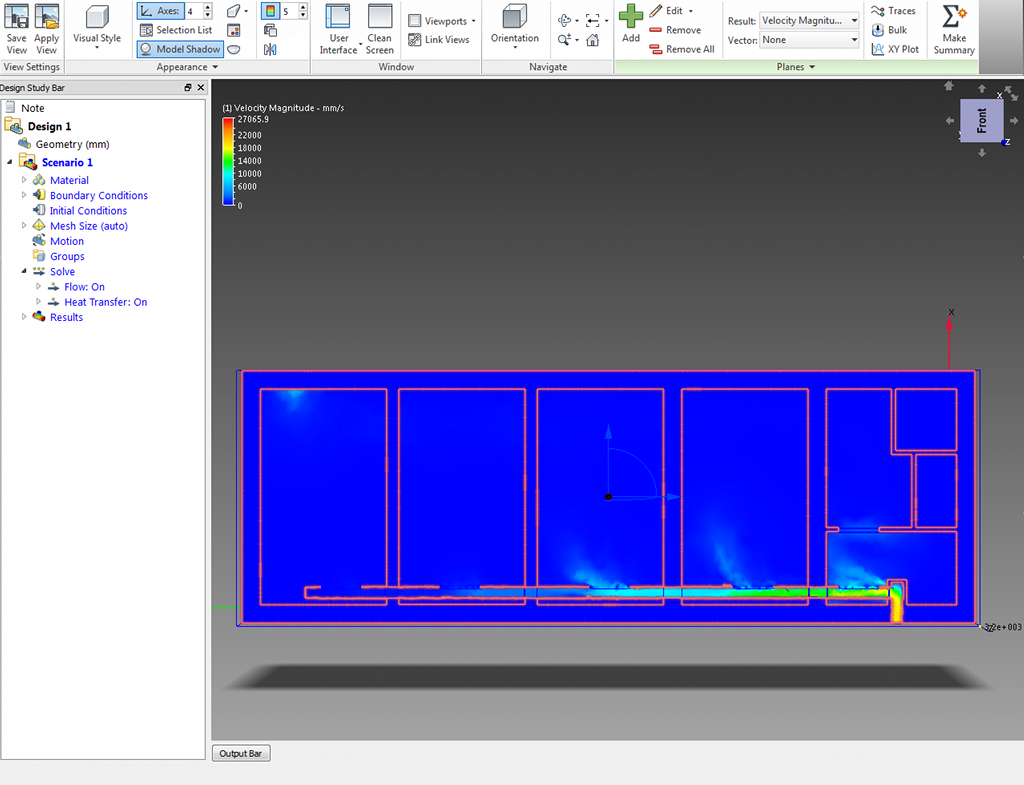Expand the Results node
The width and height of the screenshot is (1024, 785).
(24, 317)
